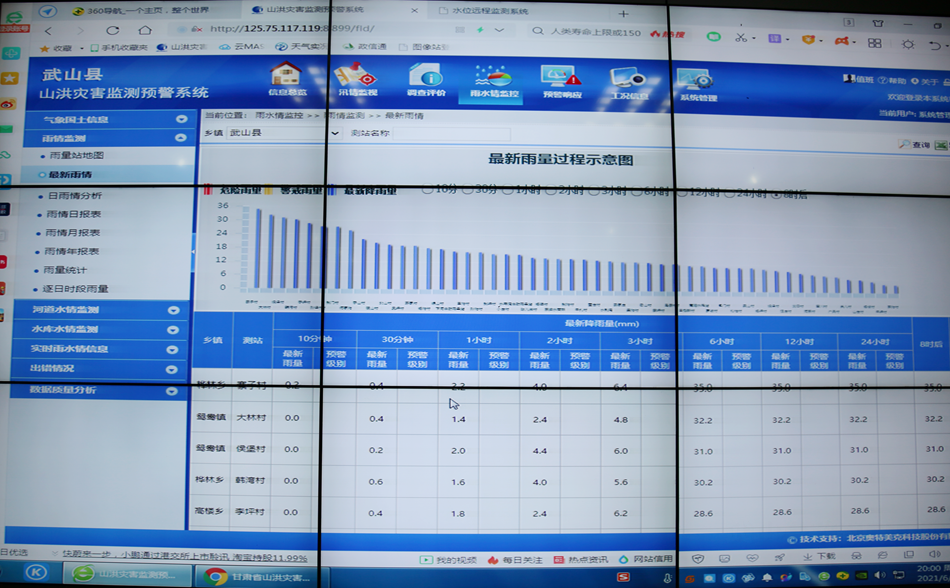Click the undo arrow icon in toolbar

click(x=934, y=45)
